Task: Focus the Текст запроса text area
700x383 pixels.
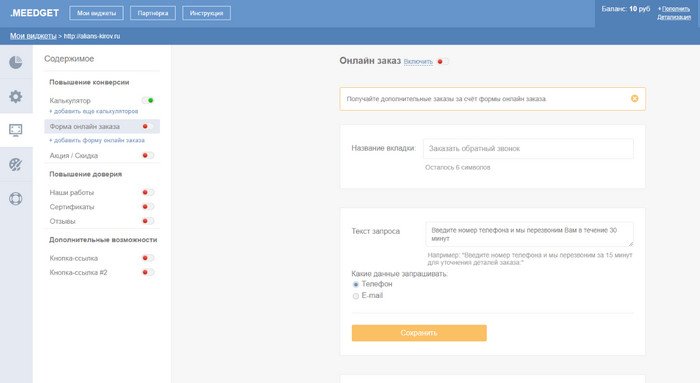Action: point(529,234)
